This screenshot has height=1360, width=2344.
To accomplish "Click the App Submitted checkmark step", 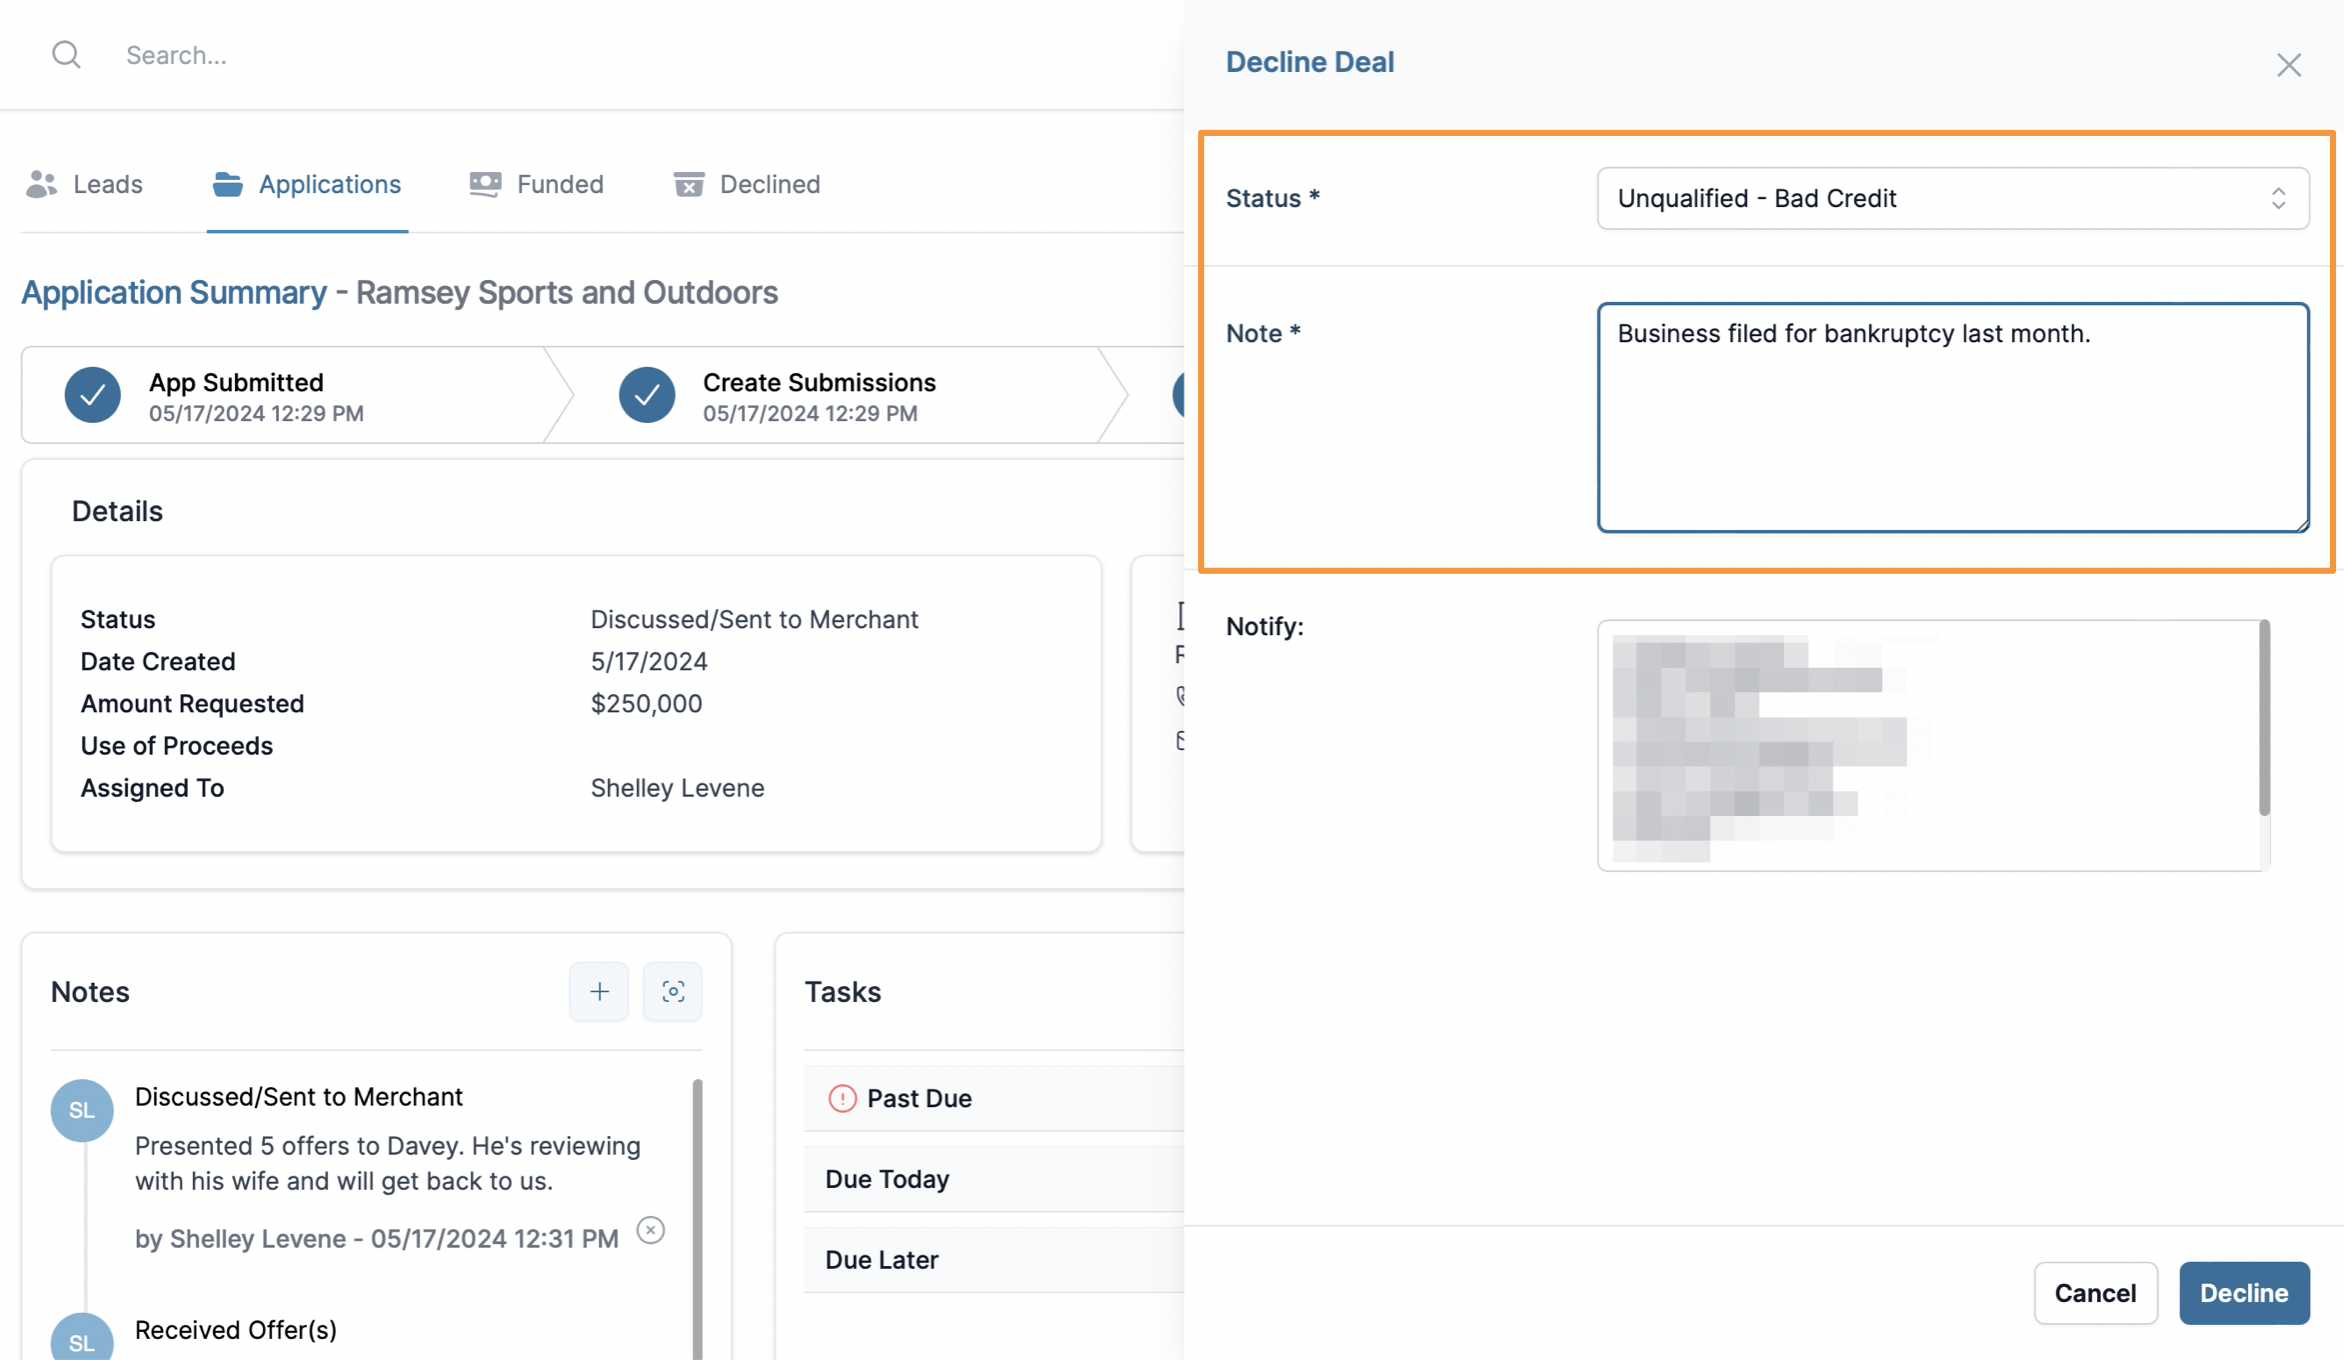I will click(x=93, y=395).
